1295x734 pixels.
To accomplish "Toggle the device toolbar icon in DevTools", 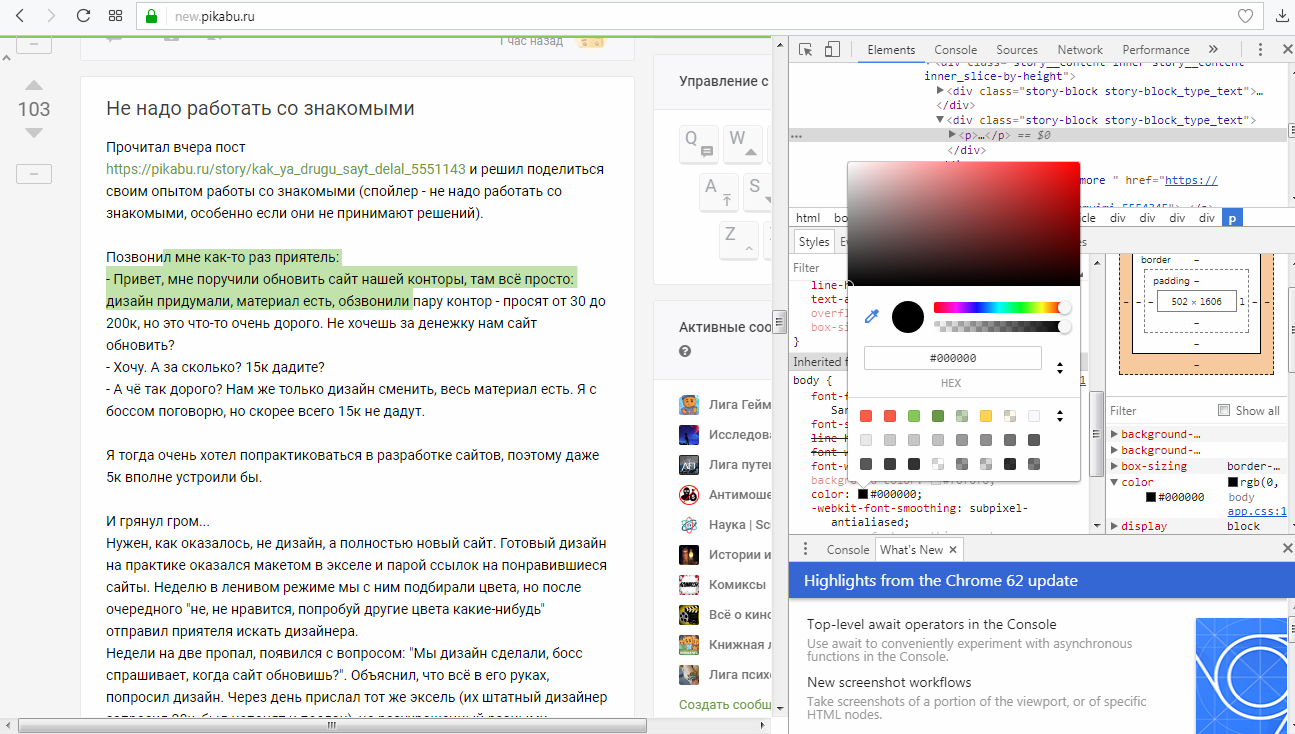I will pyautogui.click(x=832, y=49).
